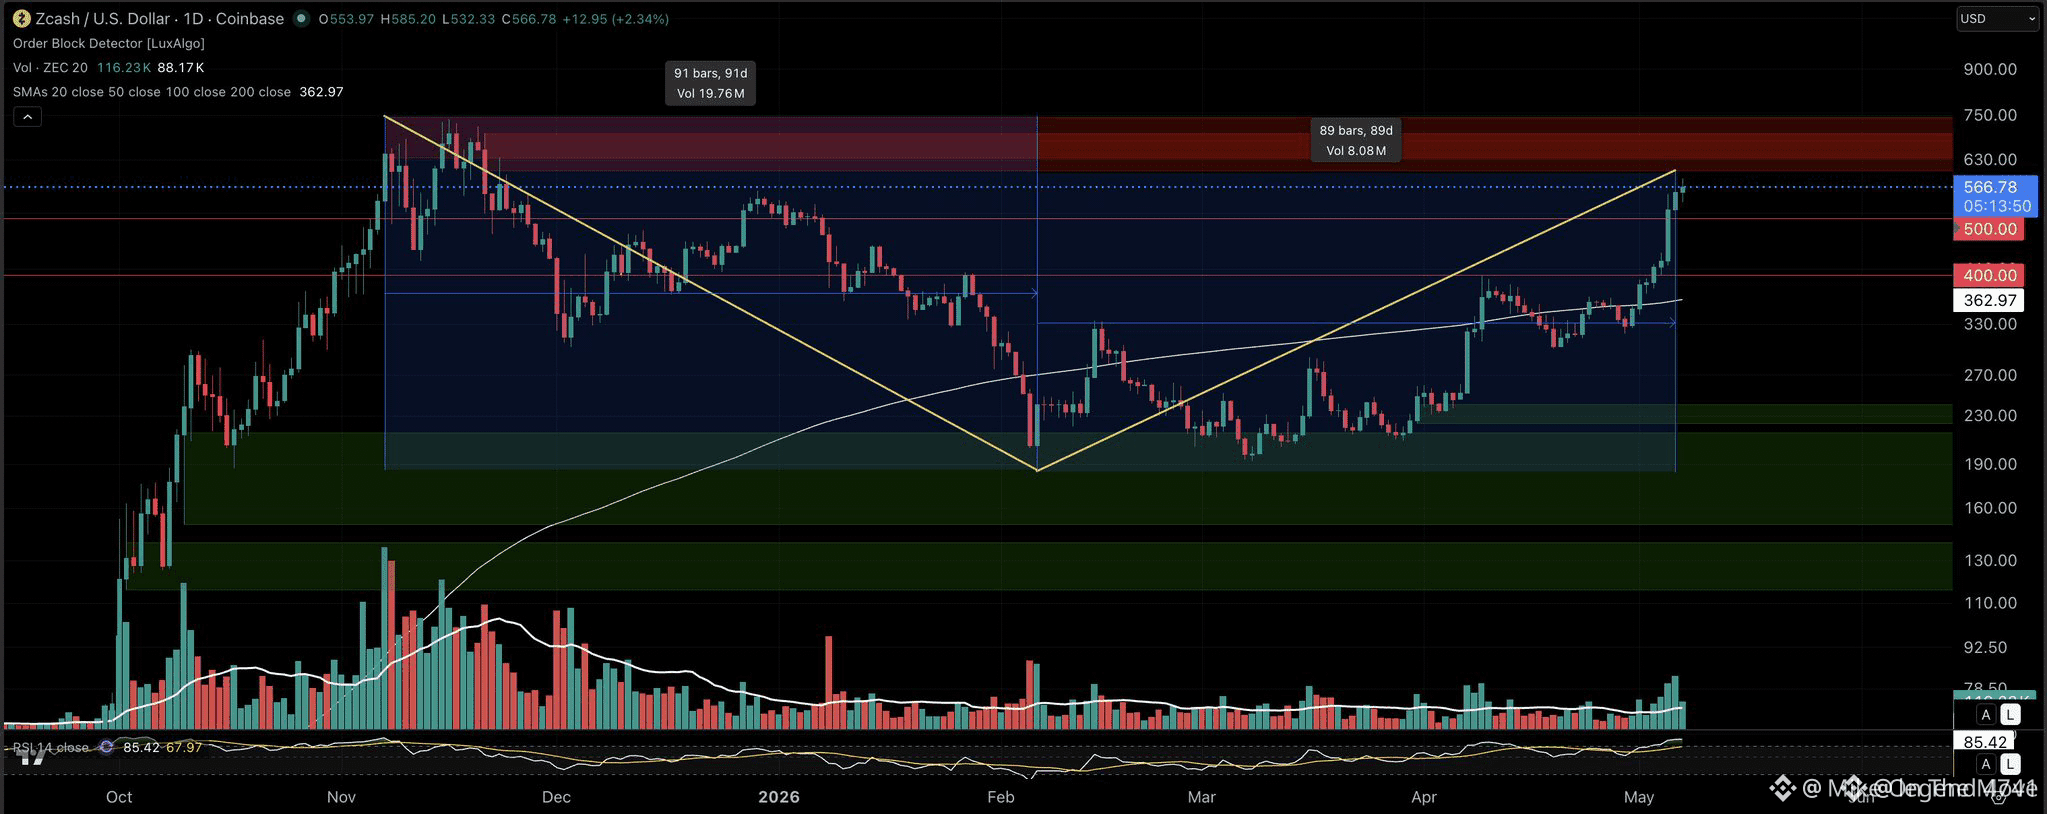
Task: Click the 92.50 price axis tick
Action: (1986, 647)
